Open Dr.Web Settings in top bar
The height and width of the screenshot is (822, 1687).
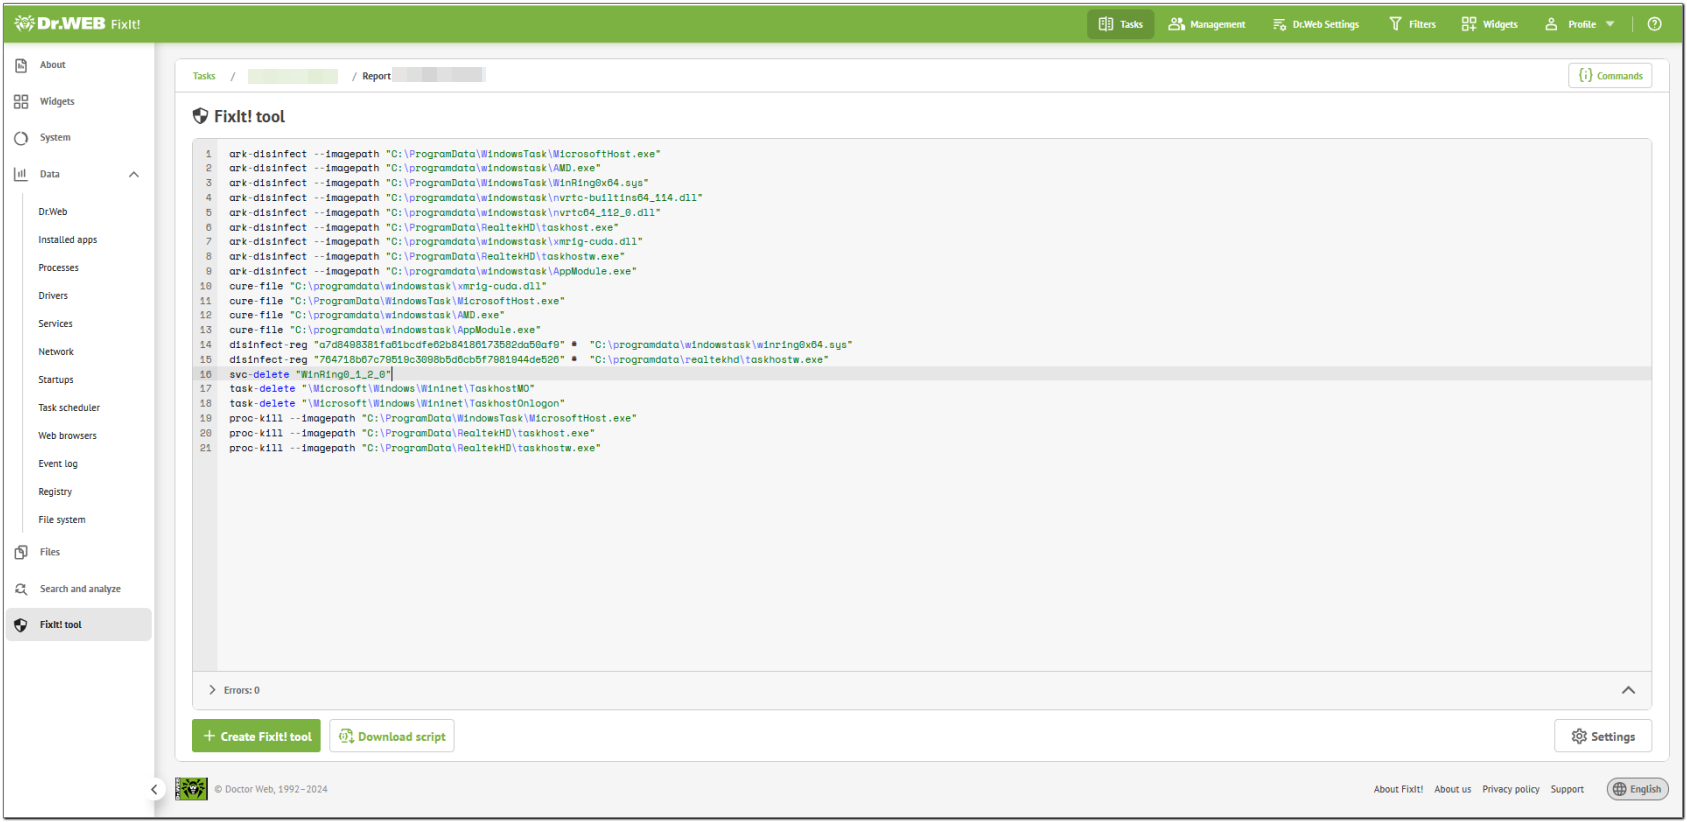pyautogui.click(x=1316, y=24)
